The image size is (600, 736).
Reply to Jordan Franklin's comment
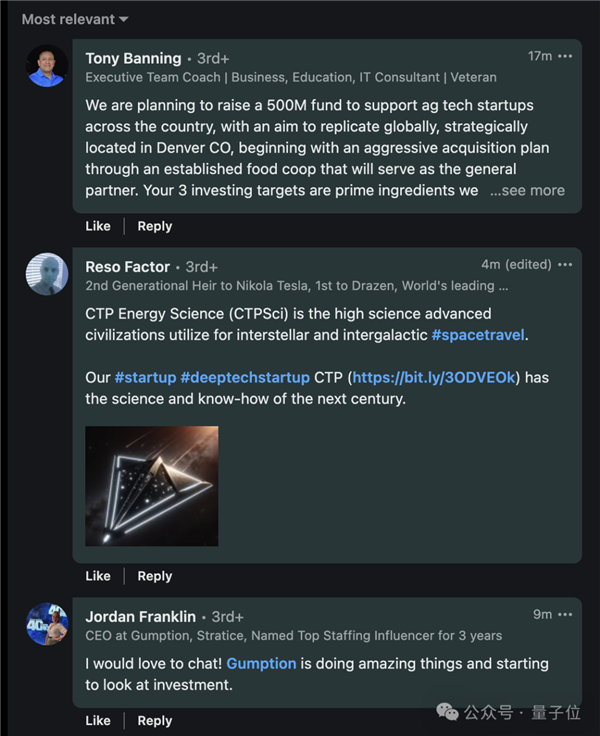tap(155, 721)
